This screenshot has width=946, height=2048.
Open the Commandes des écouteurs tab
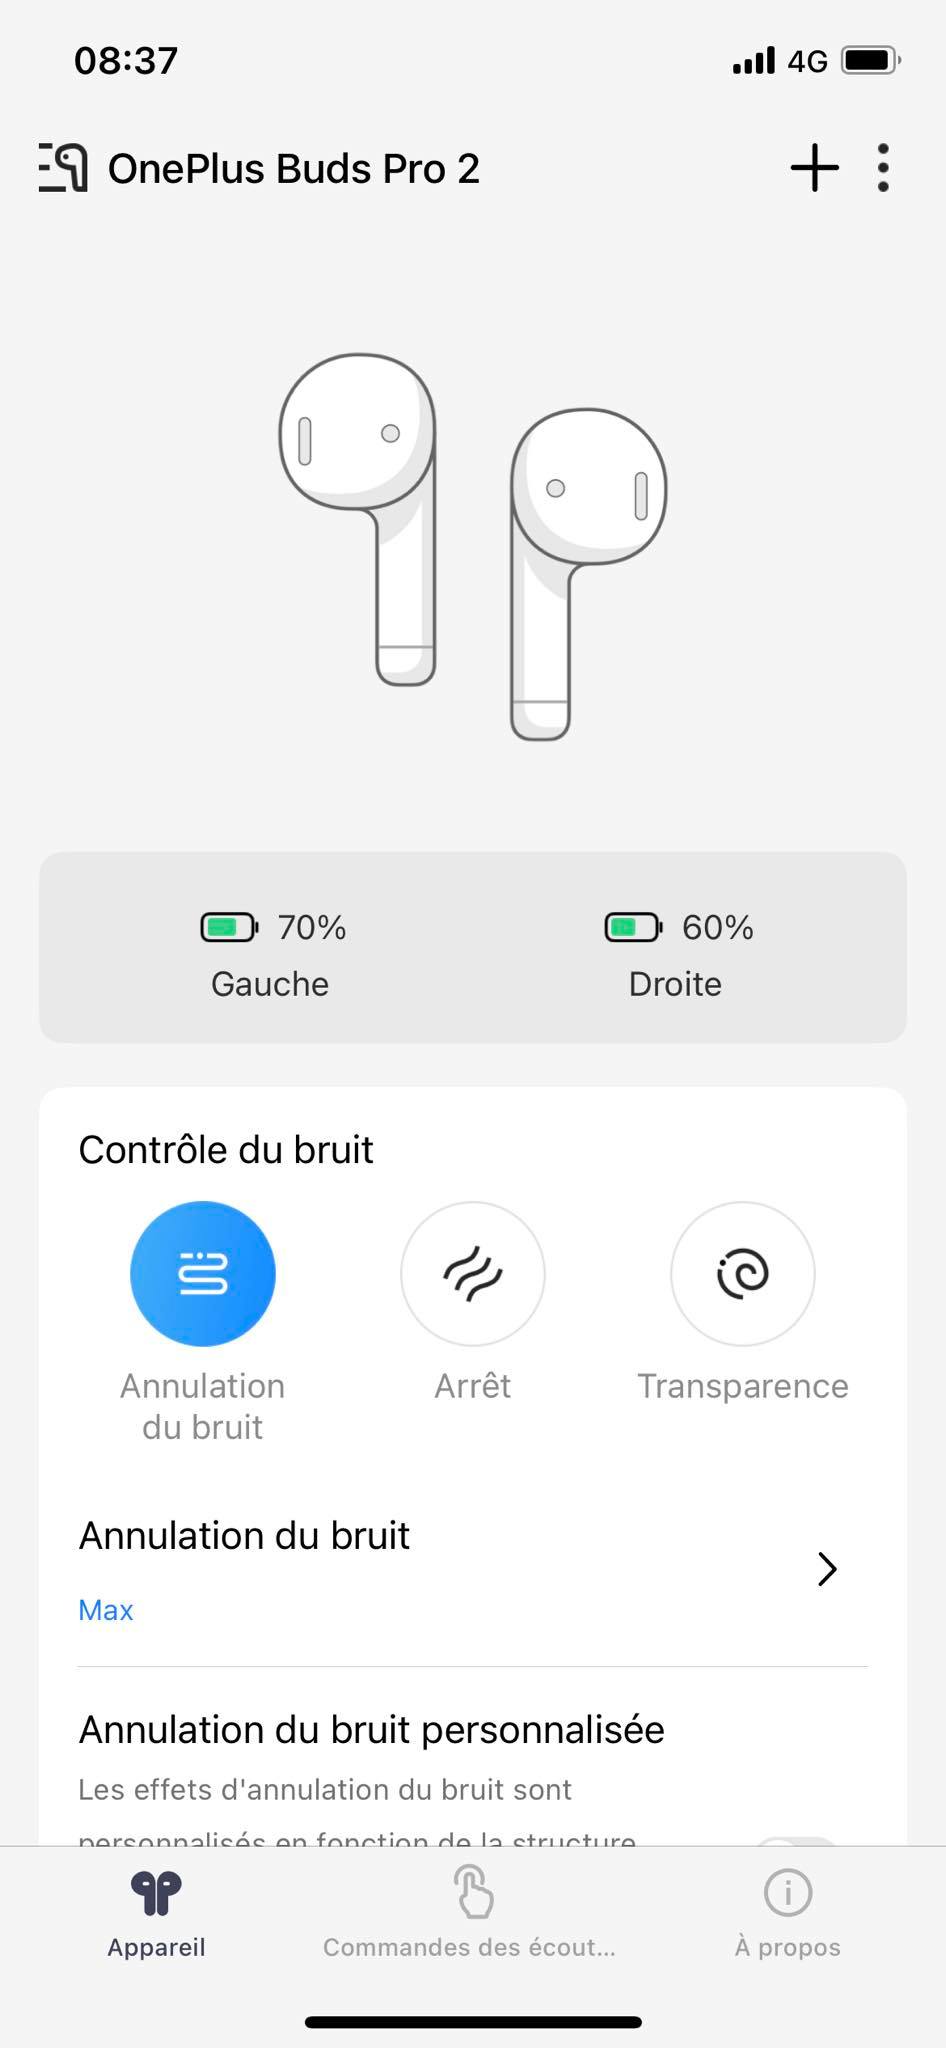[x=470, y=1910]
